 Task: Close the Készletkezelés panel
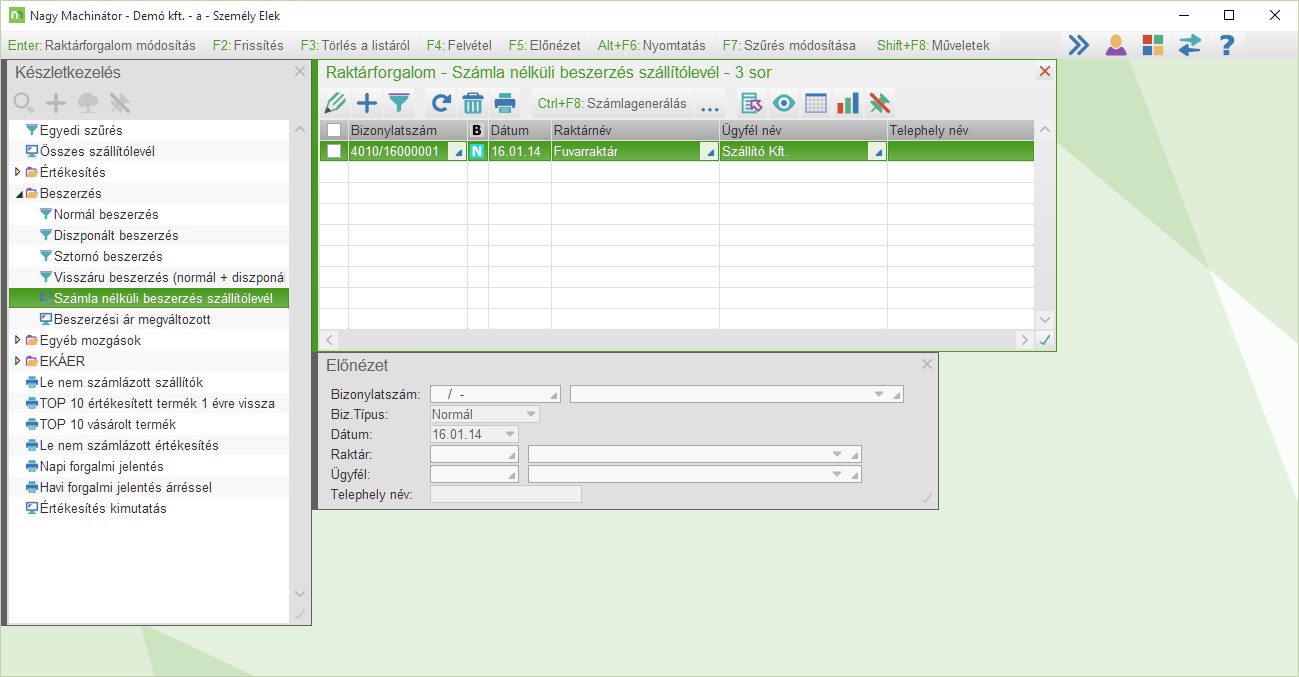pyautogui.click(x=300, y=72)
